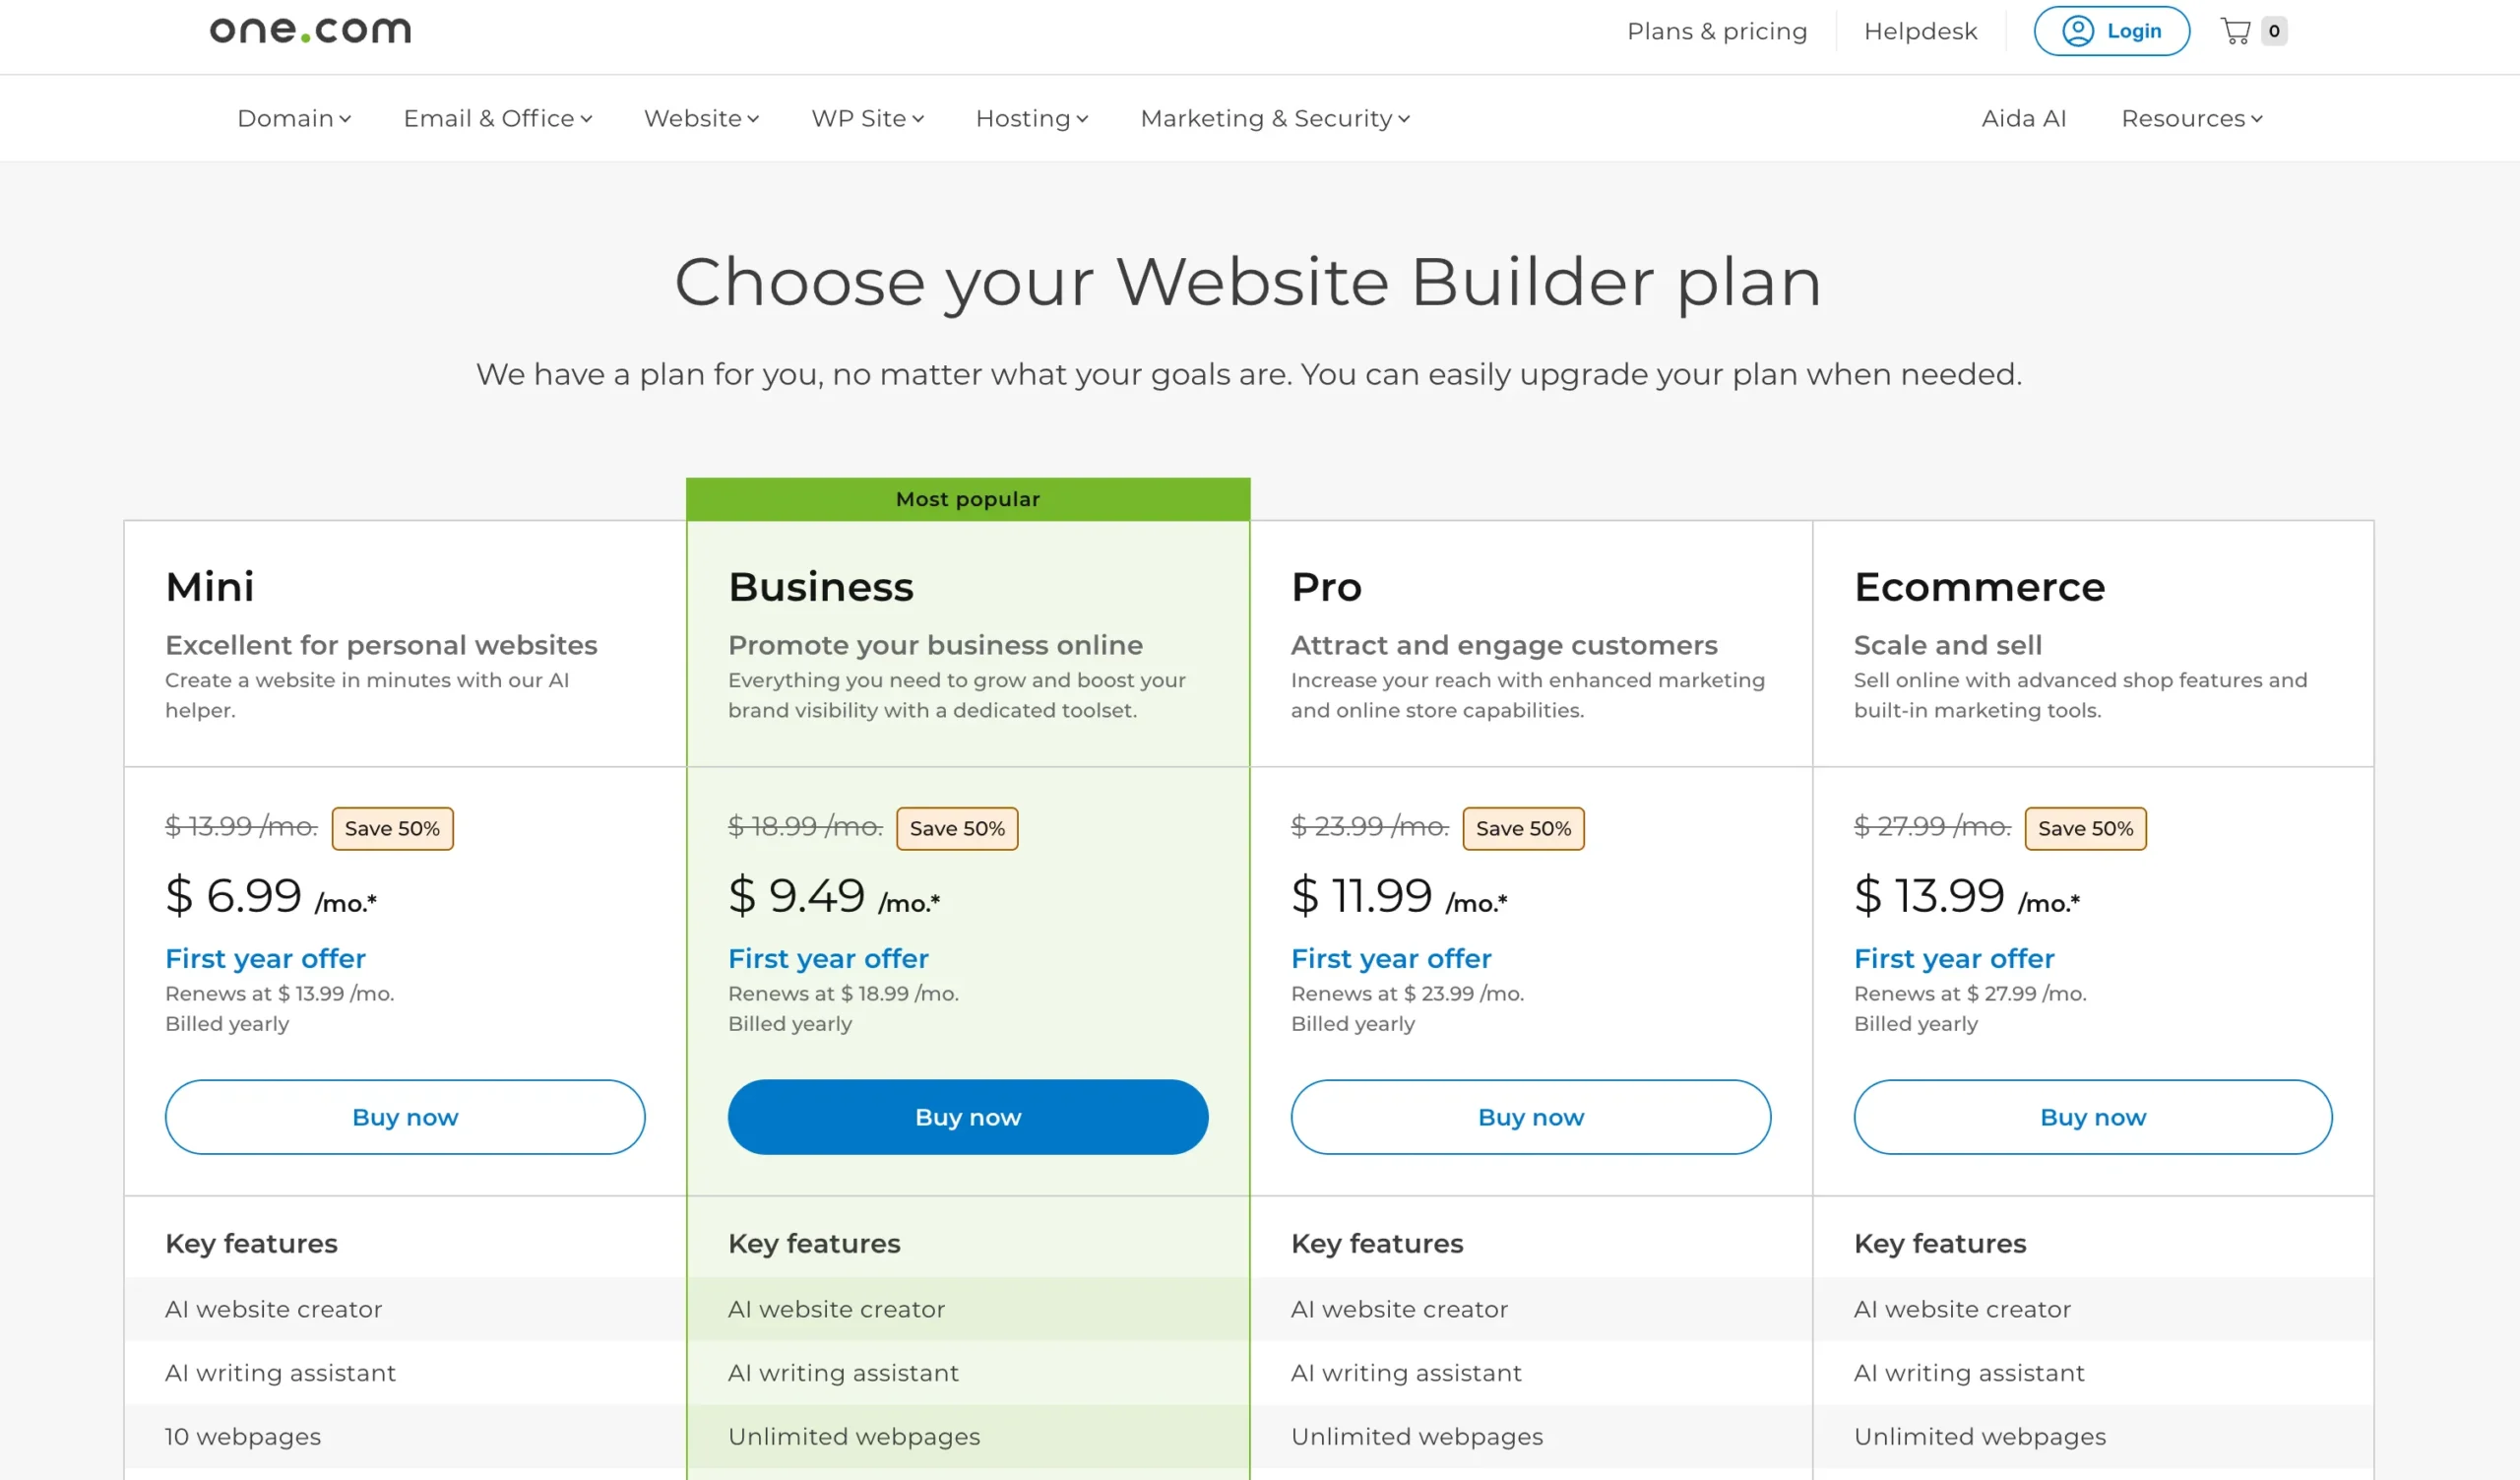Image resolution: width=2520 pixels, height=1480 pixels.
Task: Buy the Ecommerce plan now
Action: click(2092, 1117)
